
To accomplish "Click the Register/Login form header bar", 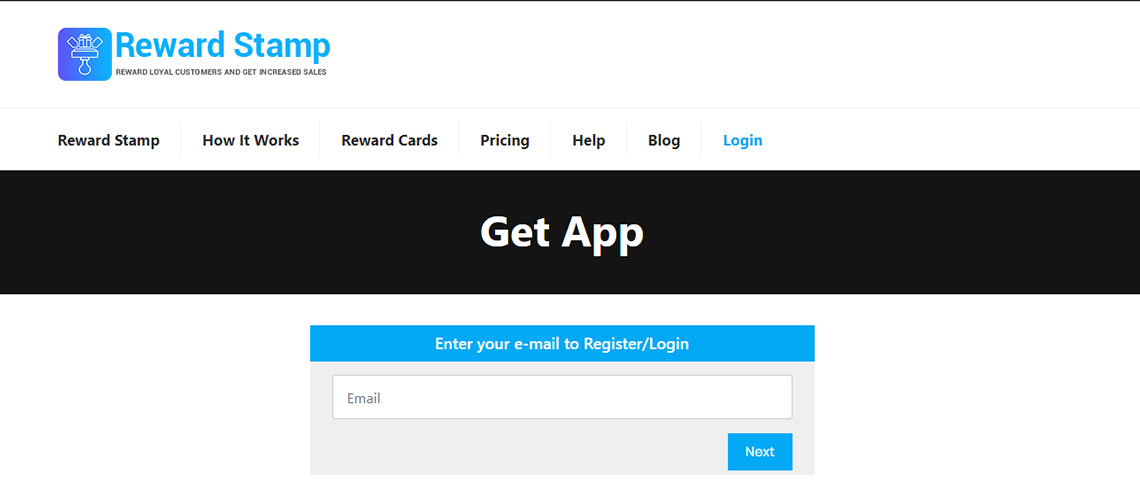I will (562, 343).
